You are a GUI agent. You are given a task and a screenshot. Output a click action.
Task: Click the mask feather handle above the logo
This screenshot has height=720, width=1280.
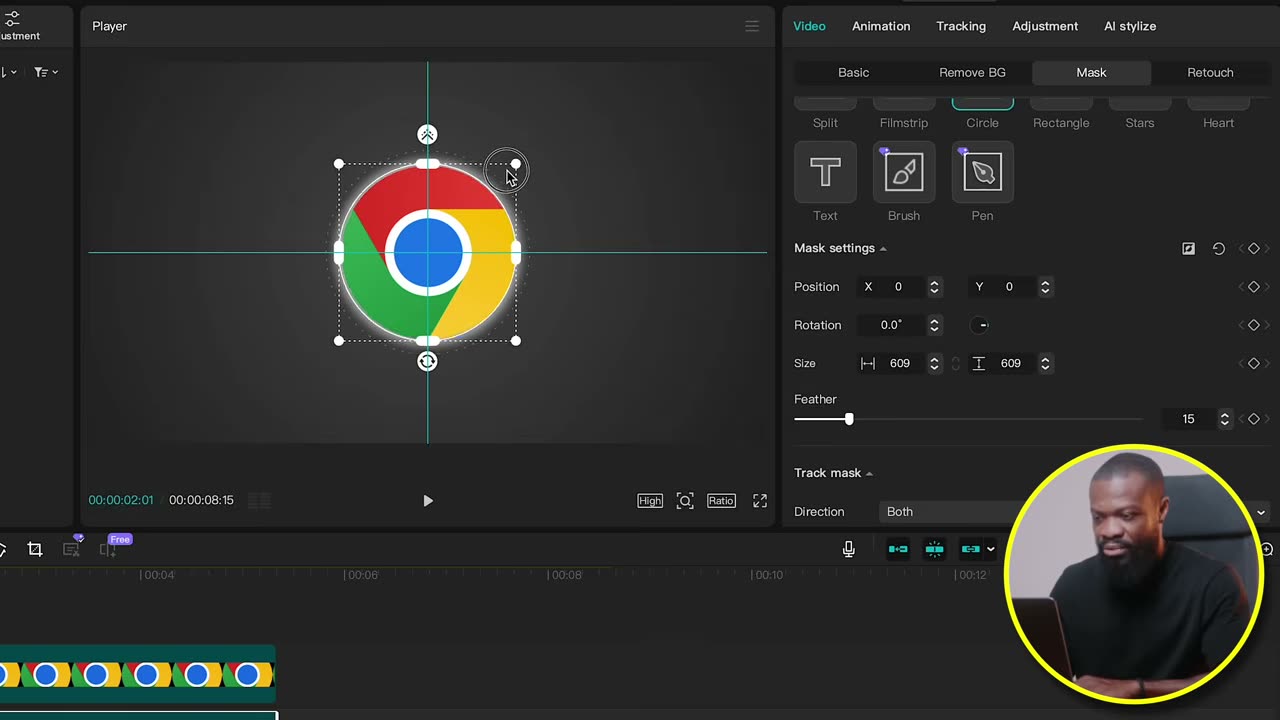(427, 134)
